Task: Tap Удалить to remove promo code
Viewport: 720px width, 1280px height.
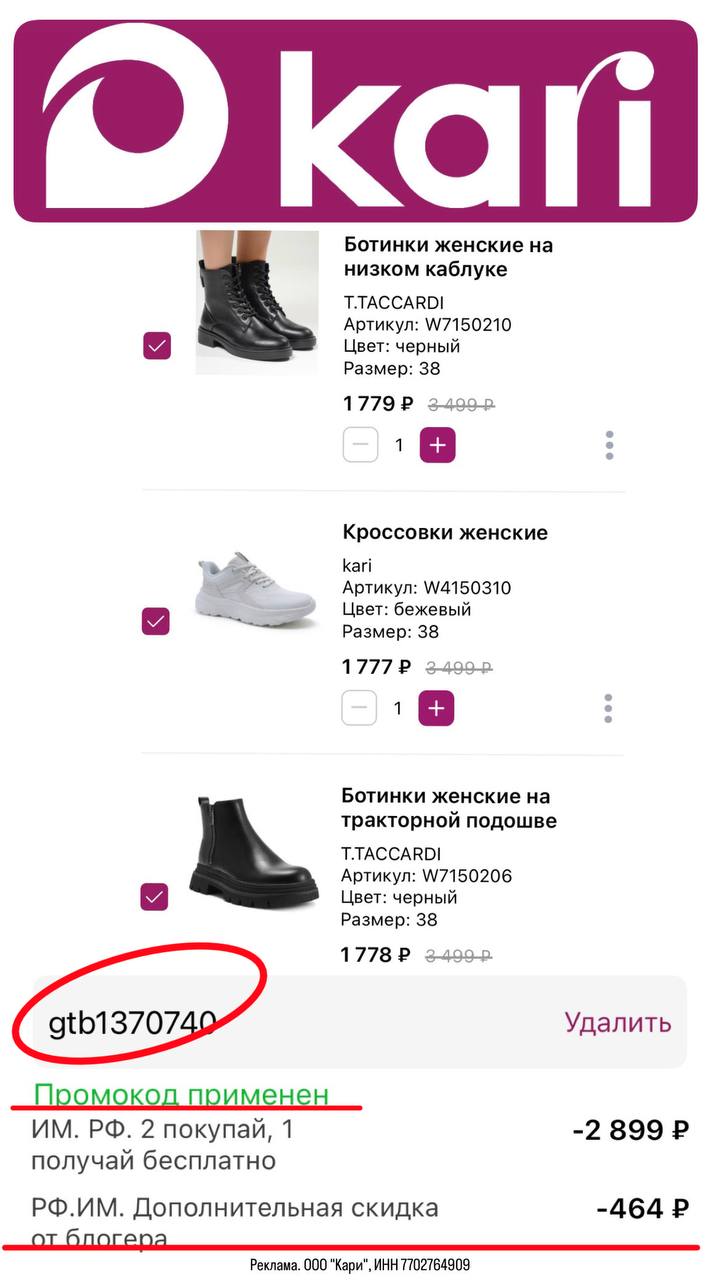Action: coord(617,1022)
